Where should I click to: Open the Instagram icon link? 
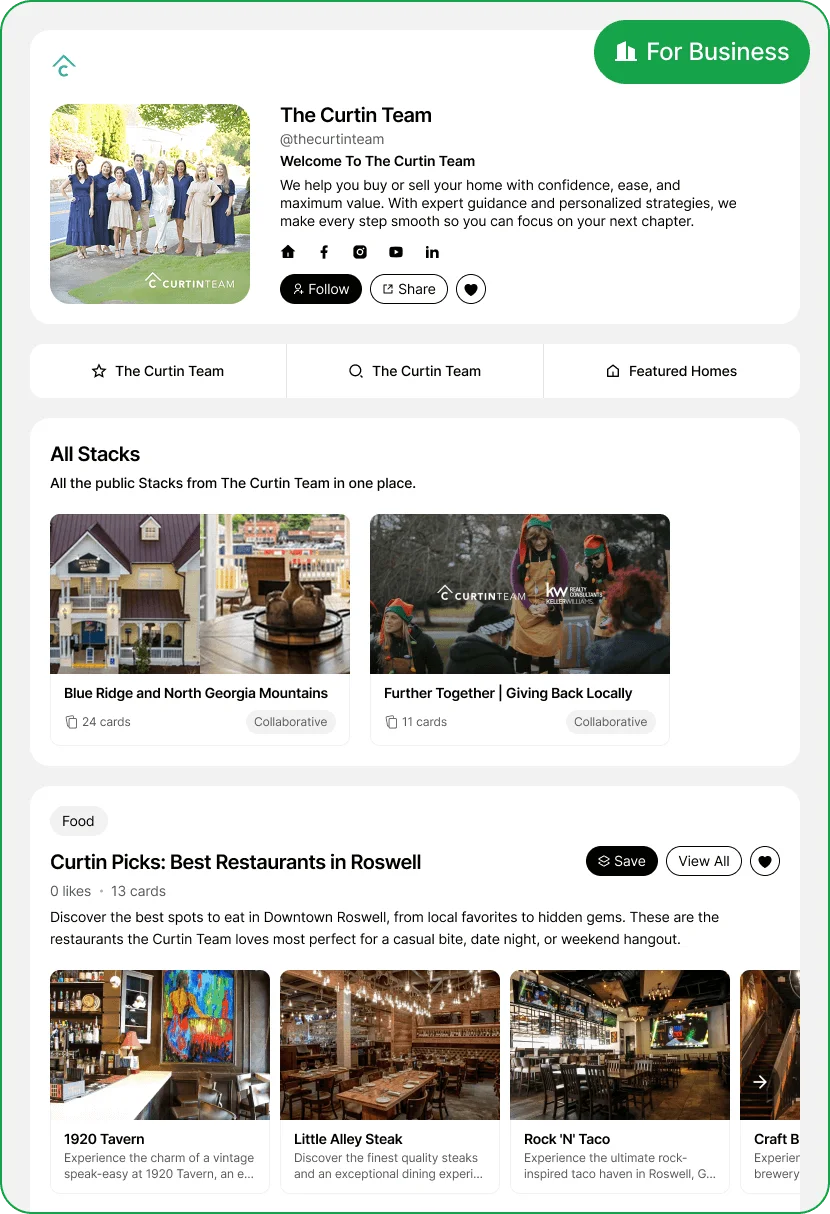[x=360, y=252]
